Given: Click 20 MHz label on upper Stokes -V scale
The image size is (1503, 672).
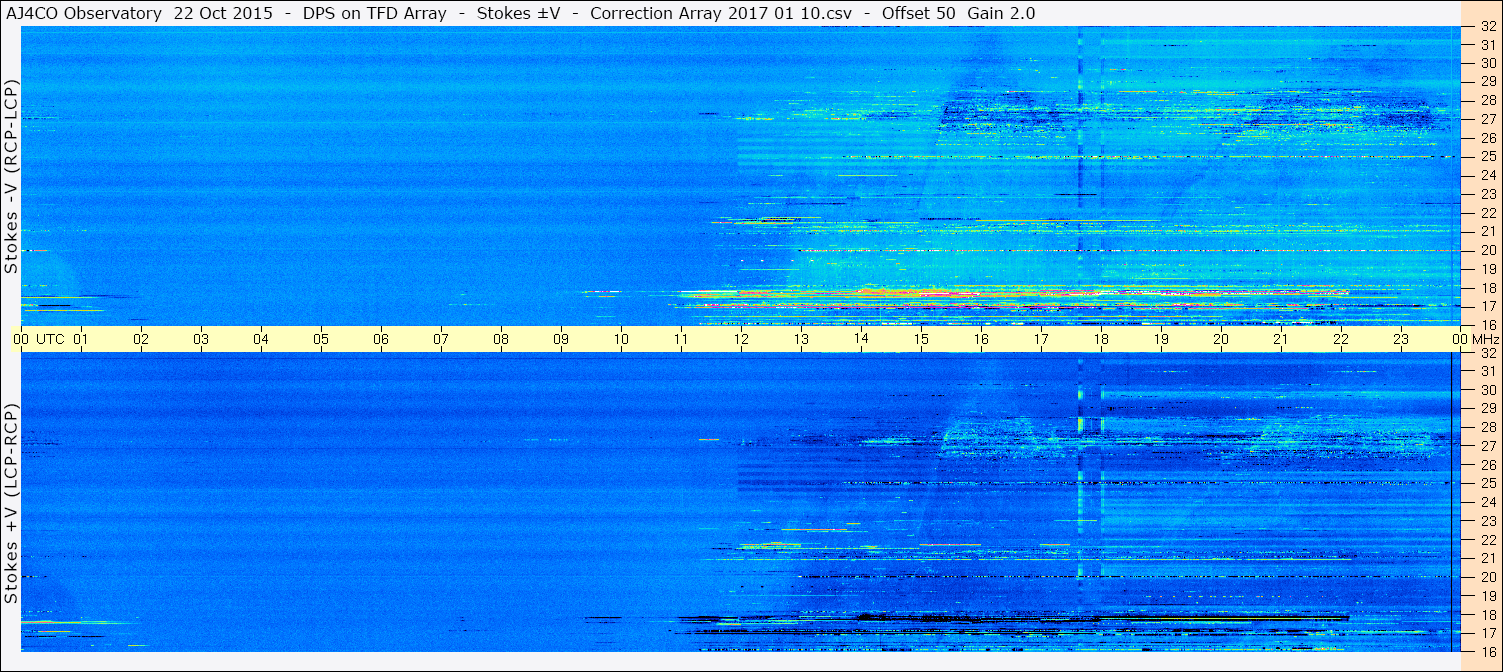Looking at the screenshot, I should pos(1488,250).
